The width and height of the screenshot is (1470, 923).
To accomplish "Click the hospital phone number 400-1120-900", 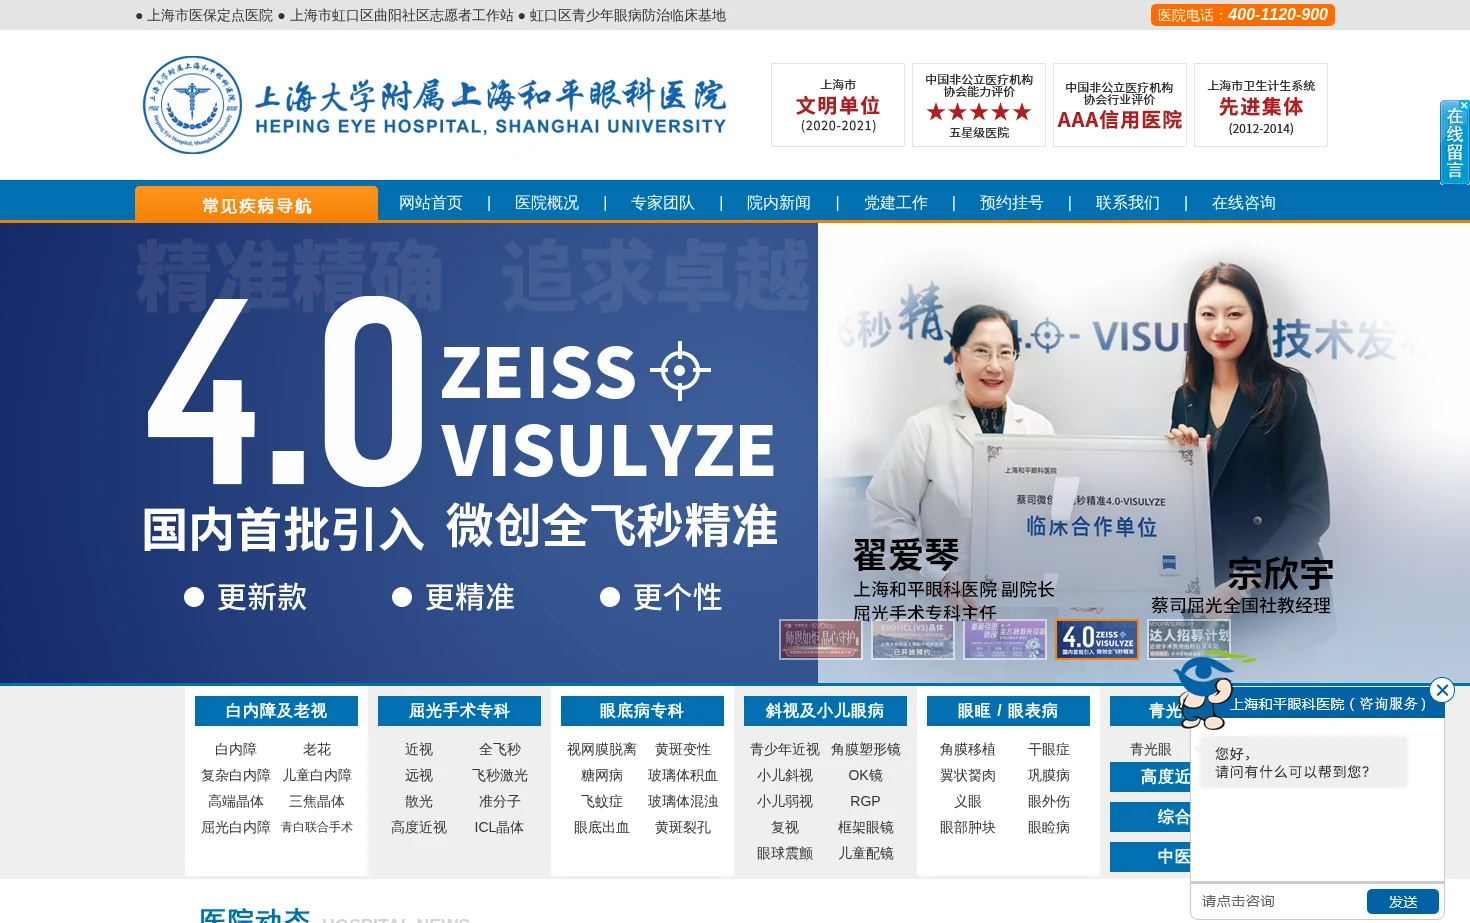I will coord(1277,15).
